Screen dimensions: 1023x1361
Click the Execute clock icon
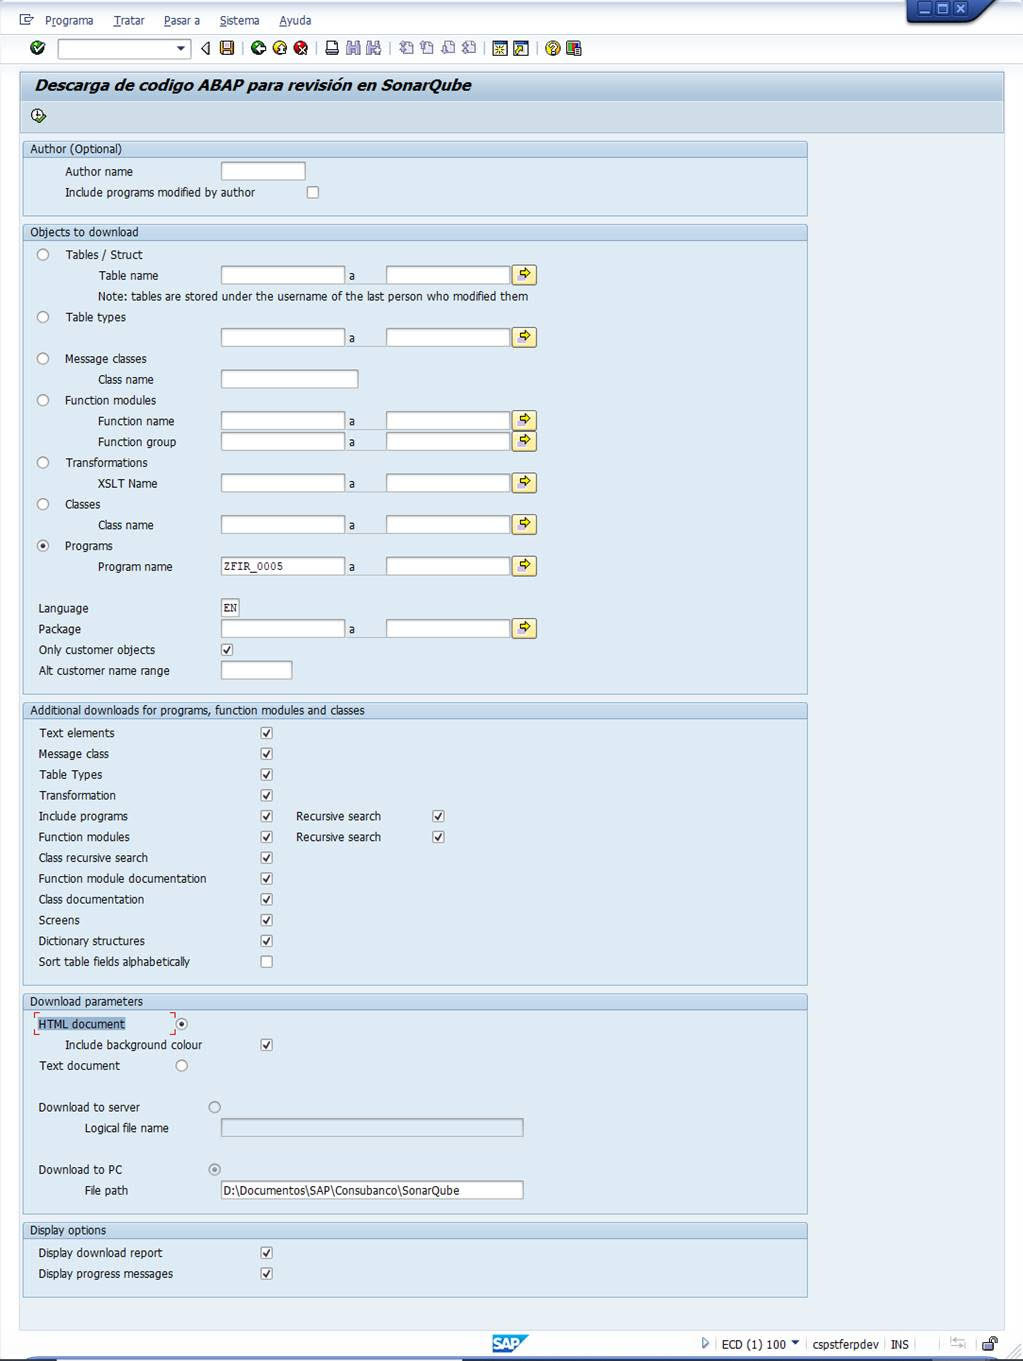pos(39,116)
